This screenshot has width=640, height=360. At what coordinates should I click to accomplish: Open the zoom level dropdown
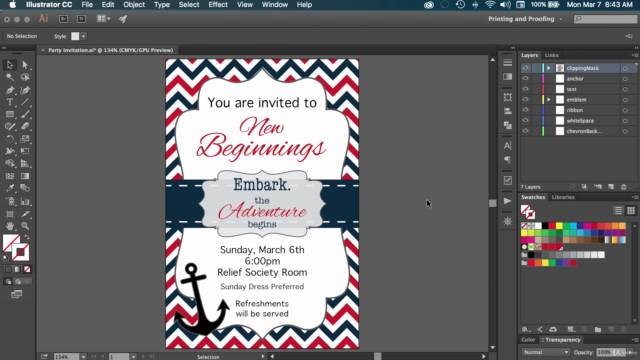[x=83, y=357]
